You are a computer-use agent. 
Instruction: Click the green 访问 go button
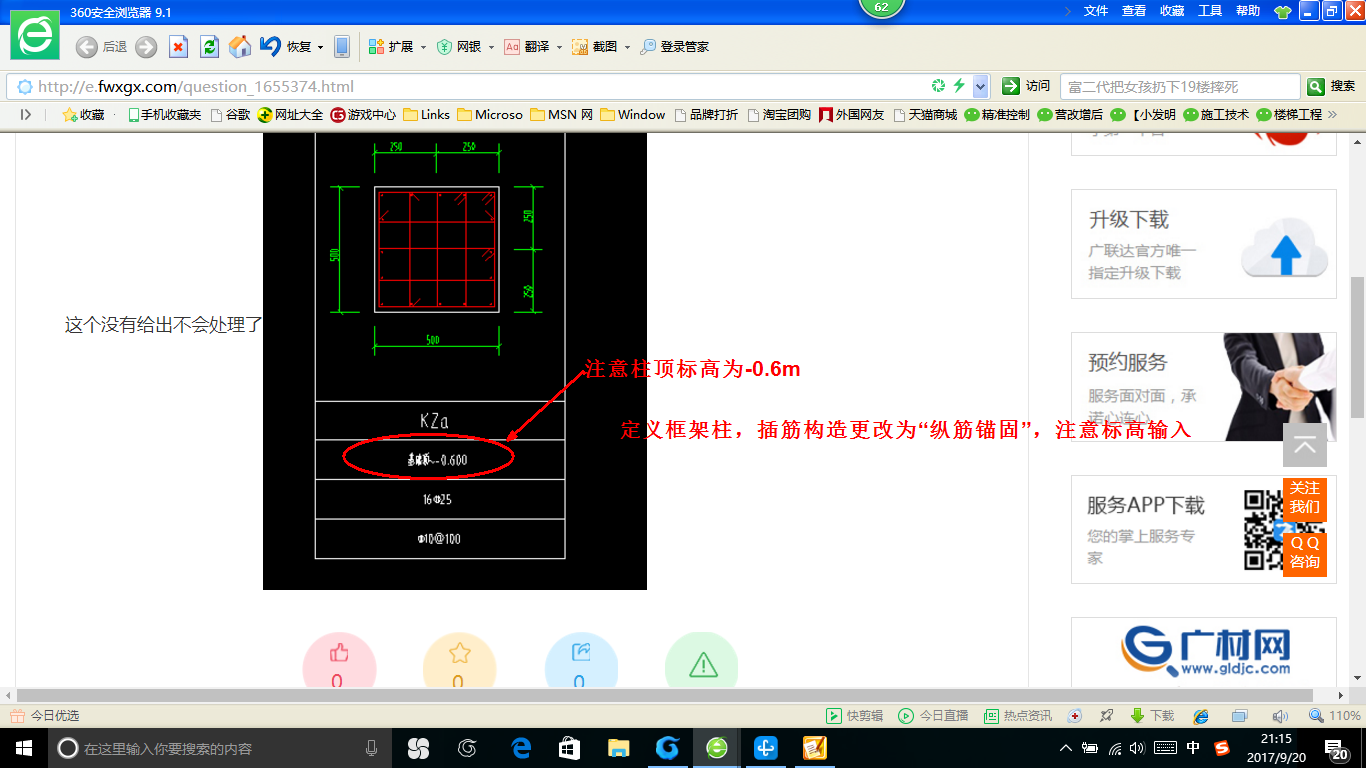pyautogui.click(x=1026, y=86)
